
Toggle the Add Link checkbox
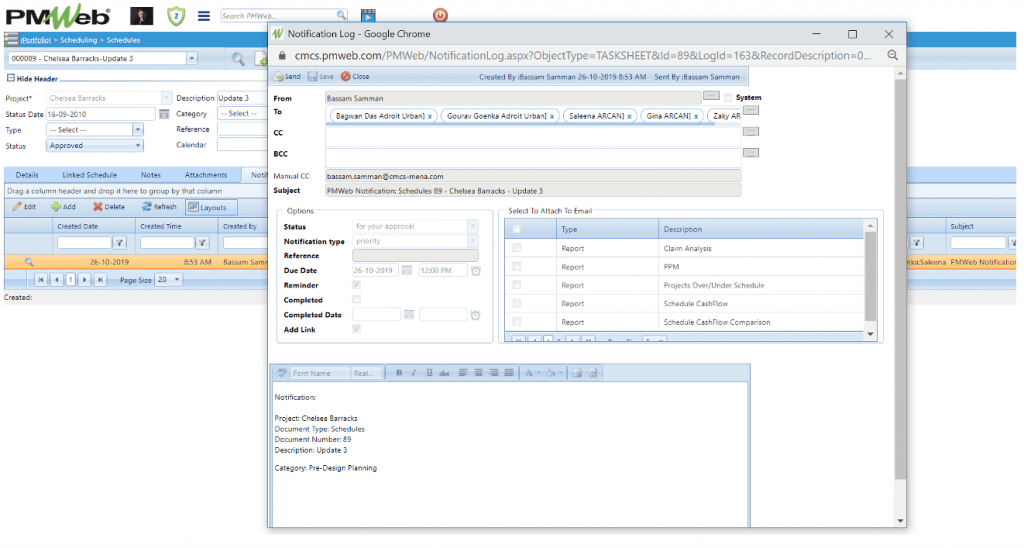coord(356,329)
